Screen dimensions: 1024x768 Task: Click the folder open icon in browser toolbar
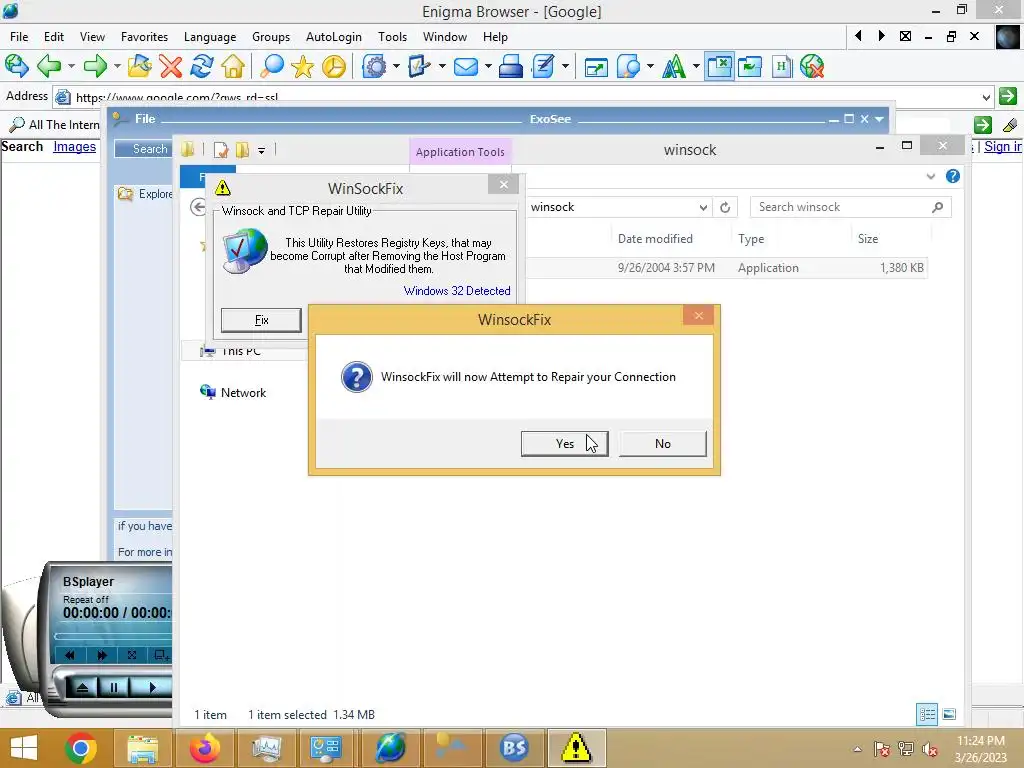click(139, 66)
